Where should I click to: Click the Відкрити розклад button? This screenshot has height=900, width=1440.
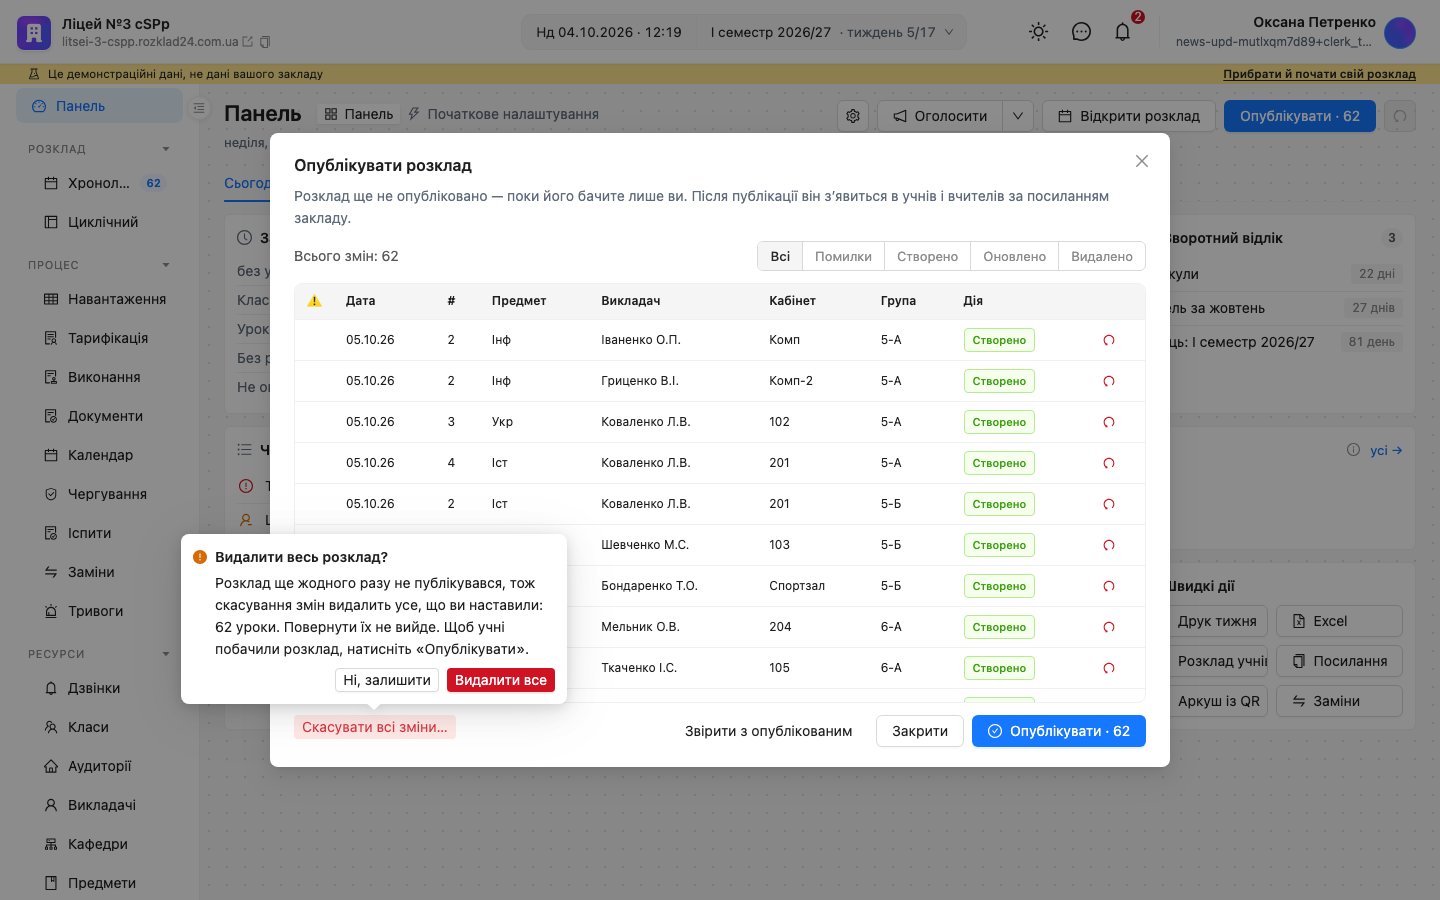coord(1129,116)
